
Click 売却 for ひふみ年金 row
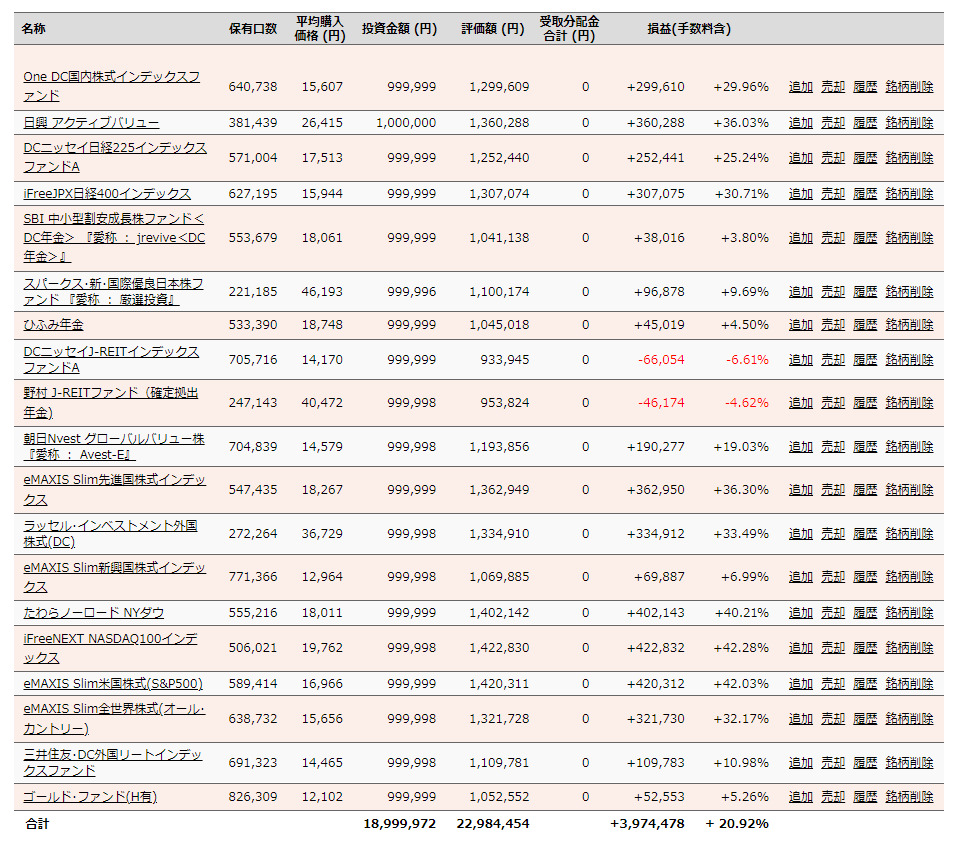[x=832, y=325]
